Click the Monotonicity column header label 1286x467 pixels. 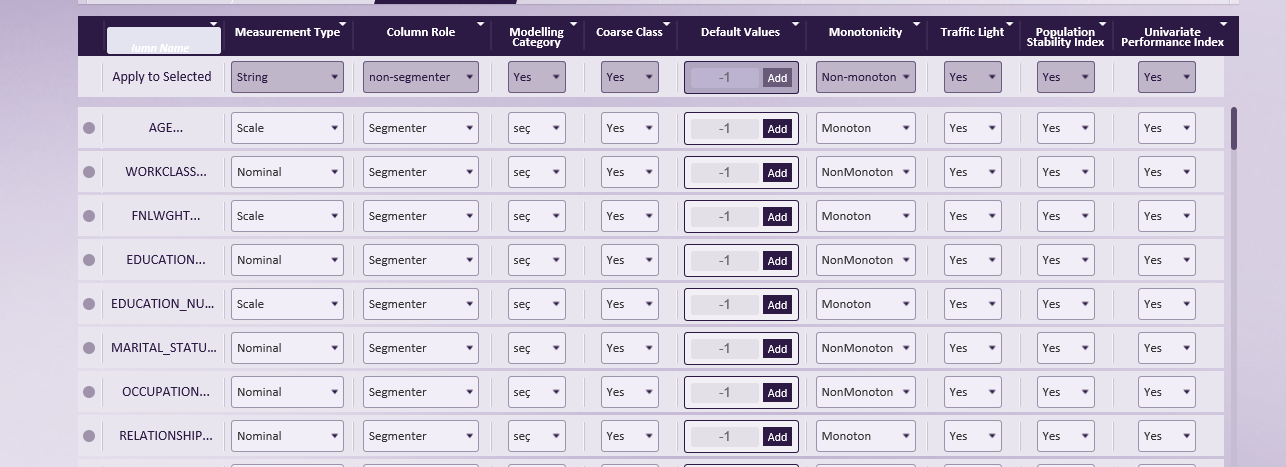coord(865,32)
